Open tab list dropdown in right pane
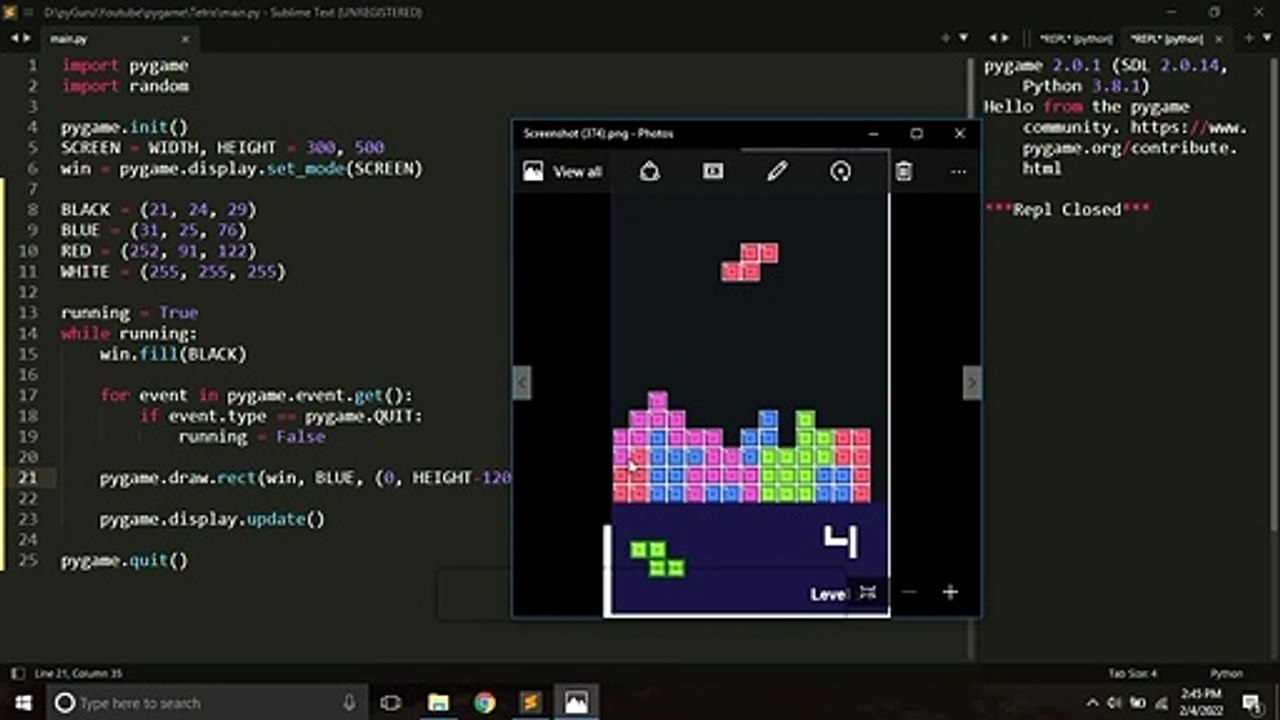Image resolution: width=1280 pixels, height=720 pixels. 1267,38
